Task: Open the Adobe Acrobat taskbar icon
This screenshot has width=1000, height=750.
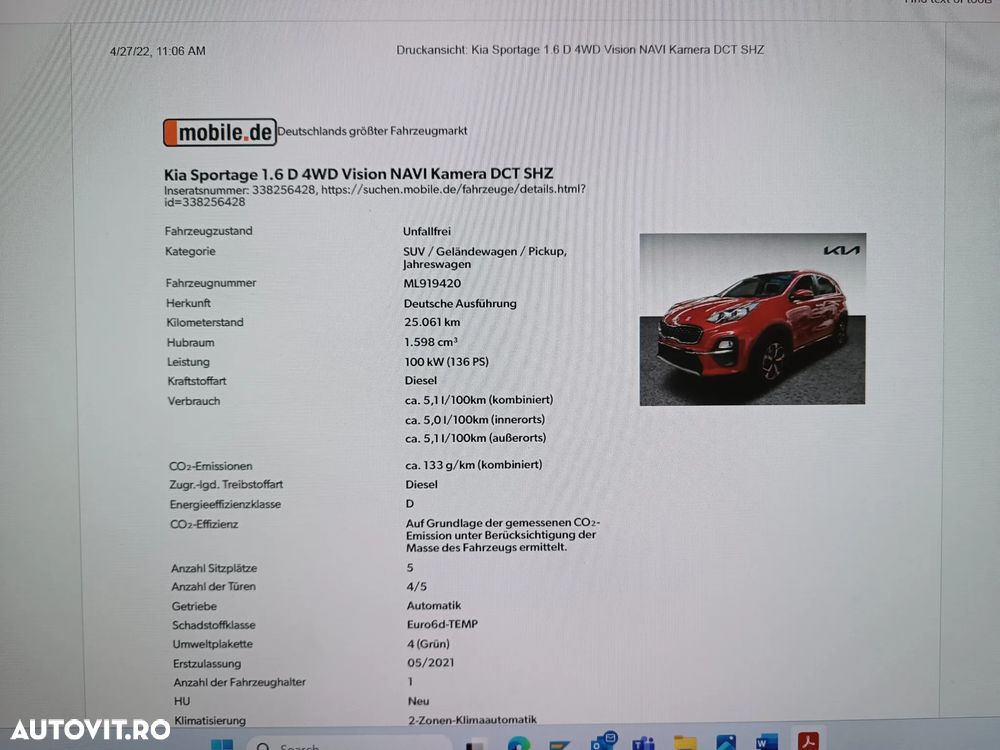Action: [x=809, y=740]
